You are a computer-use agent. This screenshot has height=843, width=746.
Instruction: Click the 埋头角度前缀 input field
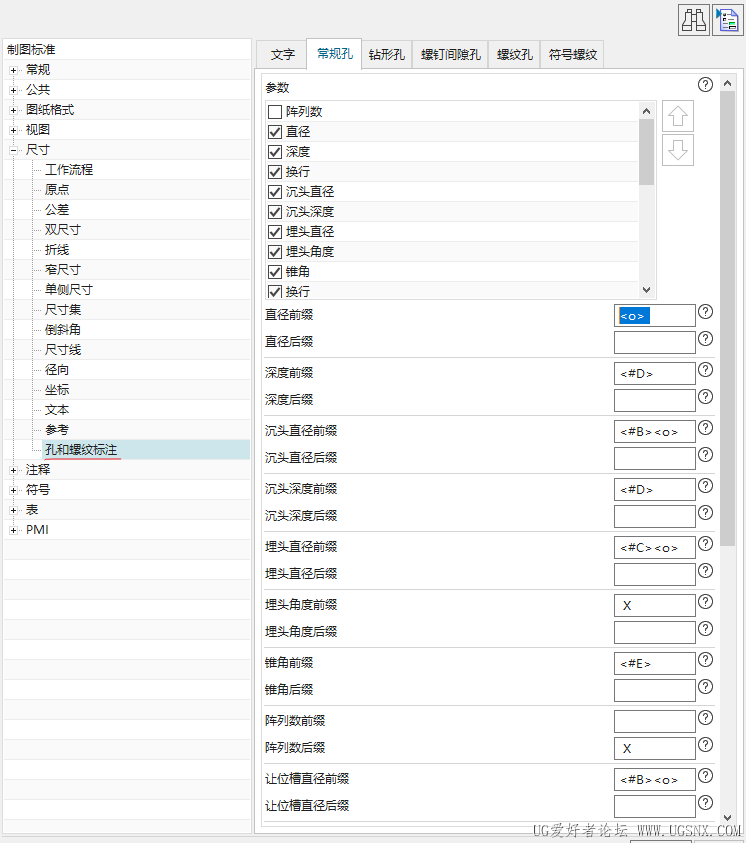[x=655, y=605]
